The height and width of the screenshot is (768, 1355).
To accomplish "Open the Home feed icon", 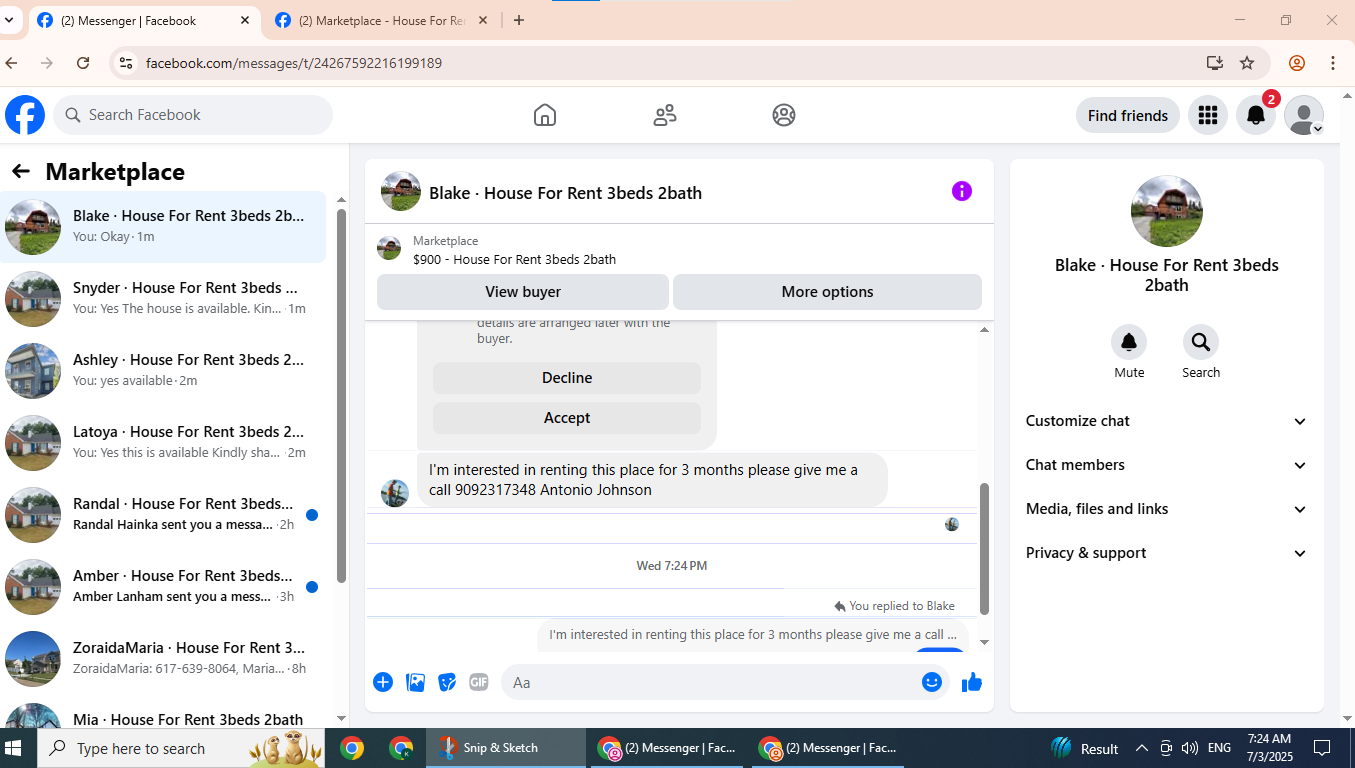I will pyautogui.click(x=545, y=115).
